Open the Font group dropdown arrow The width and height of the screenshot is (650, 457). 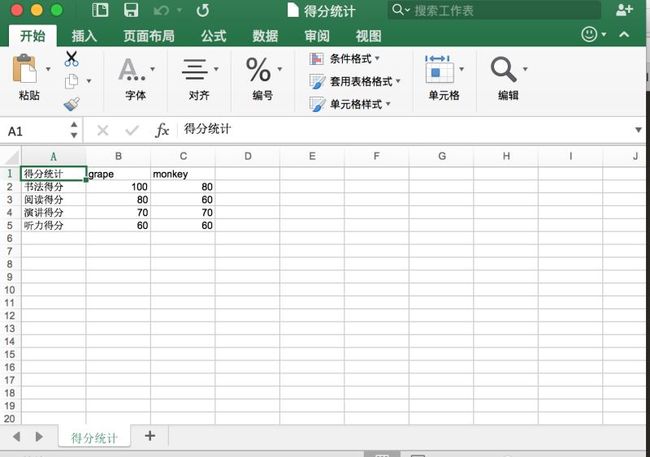pyautogui.click(x=153, y=69)
